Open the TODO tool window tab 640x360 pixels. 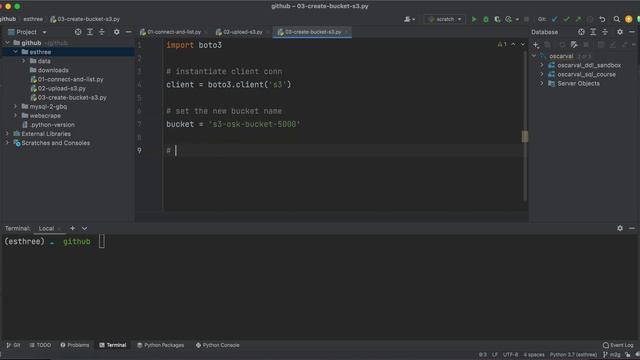(40, 345)
